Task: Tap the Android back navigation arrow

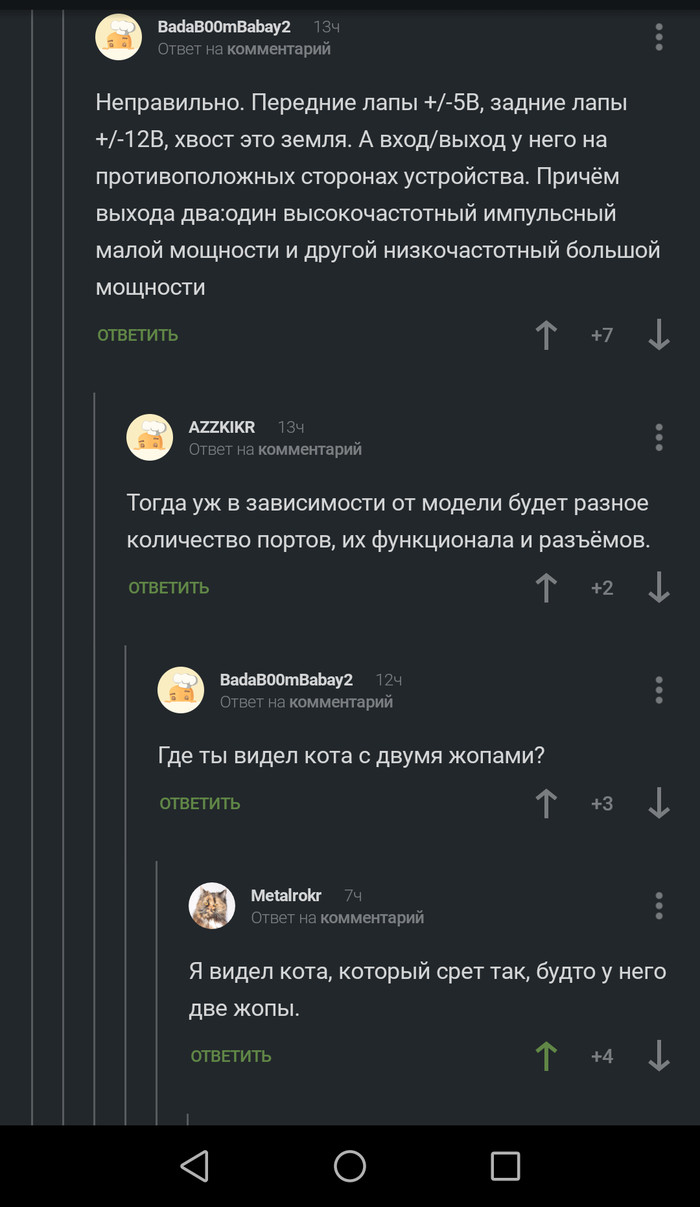Action: pos(194,1165)
